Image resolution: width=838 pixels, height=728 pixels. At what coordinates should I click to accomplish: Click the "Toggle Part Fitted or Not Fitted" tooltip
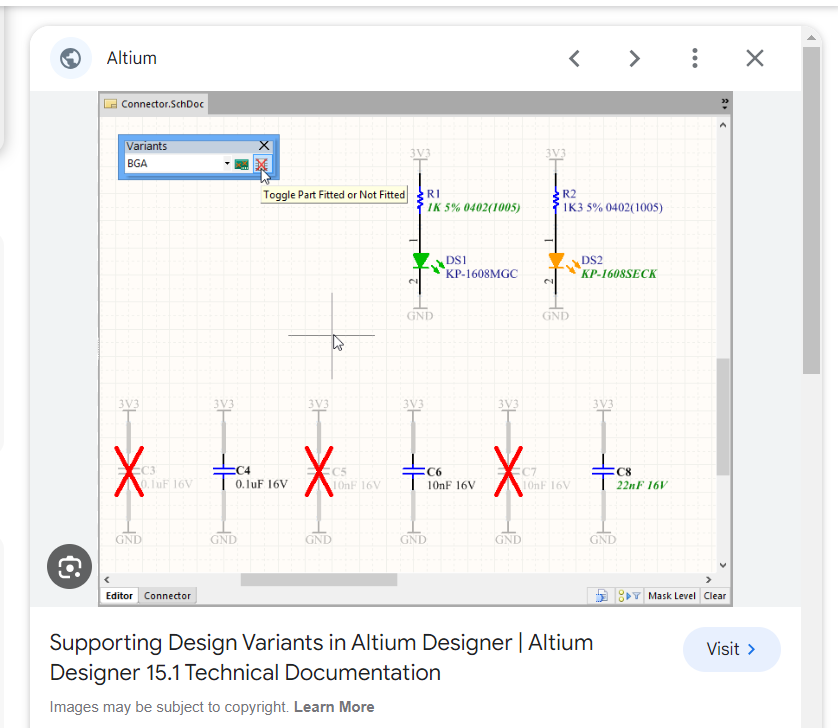tap(334, 195)
